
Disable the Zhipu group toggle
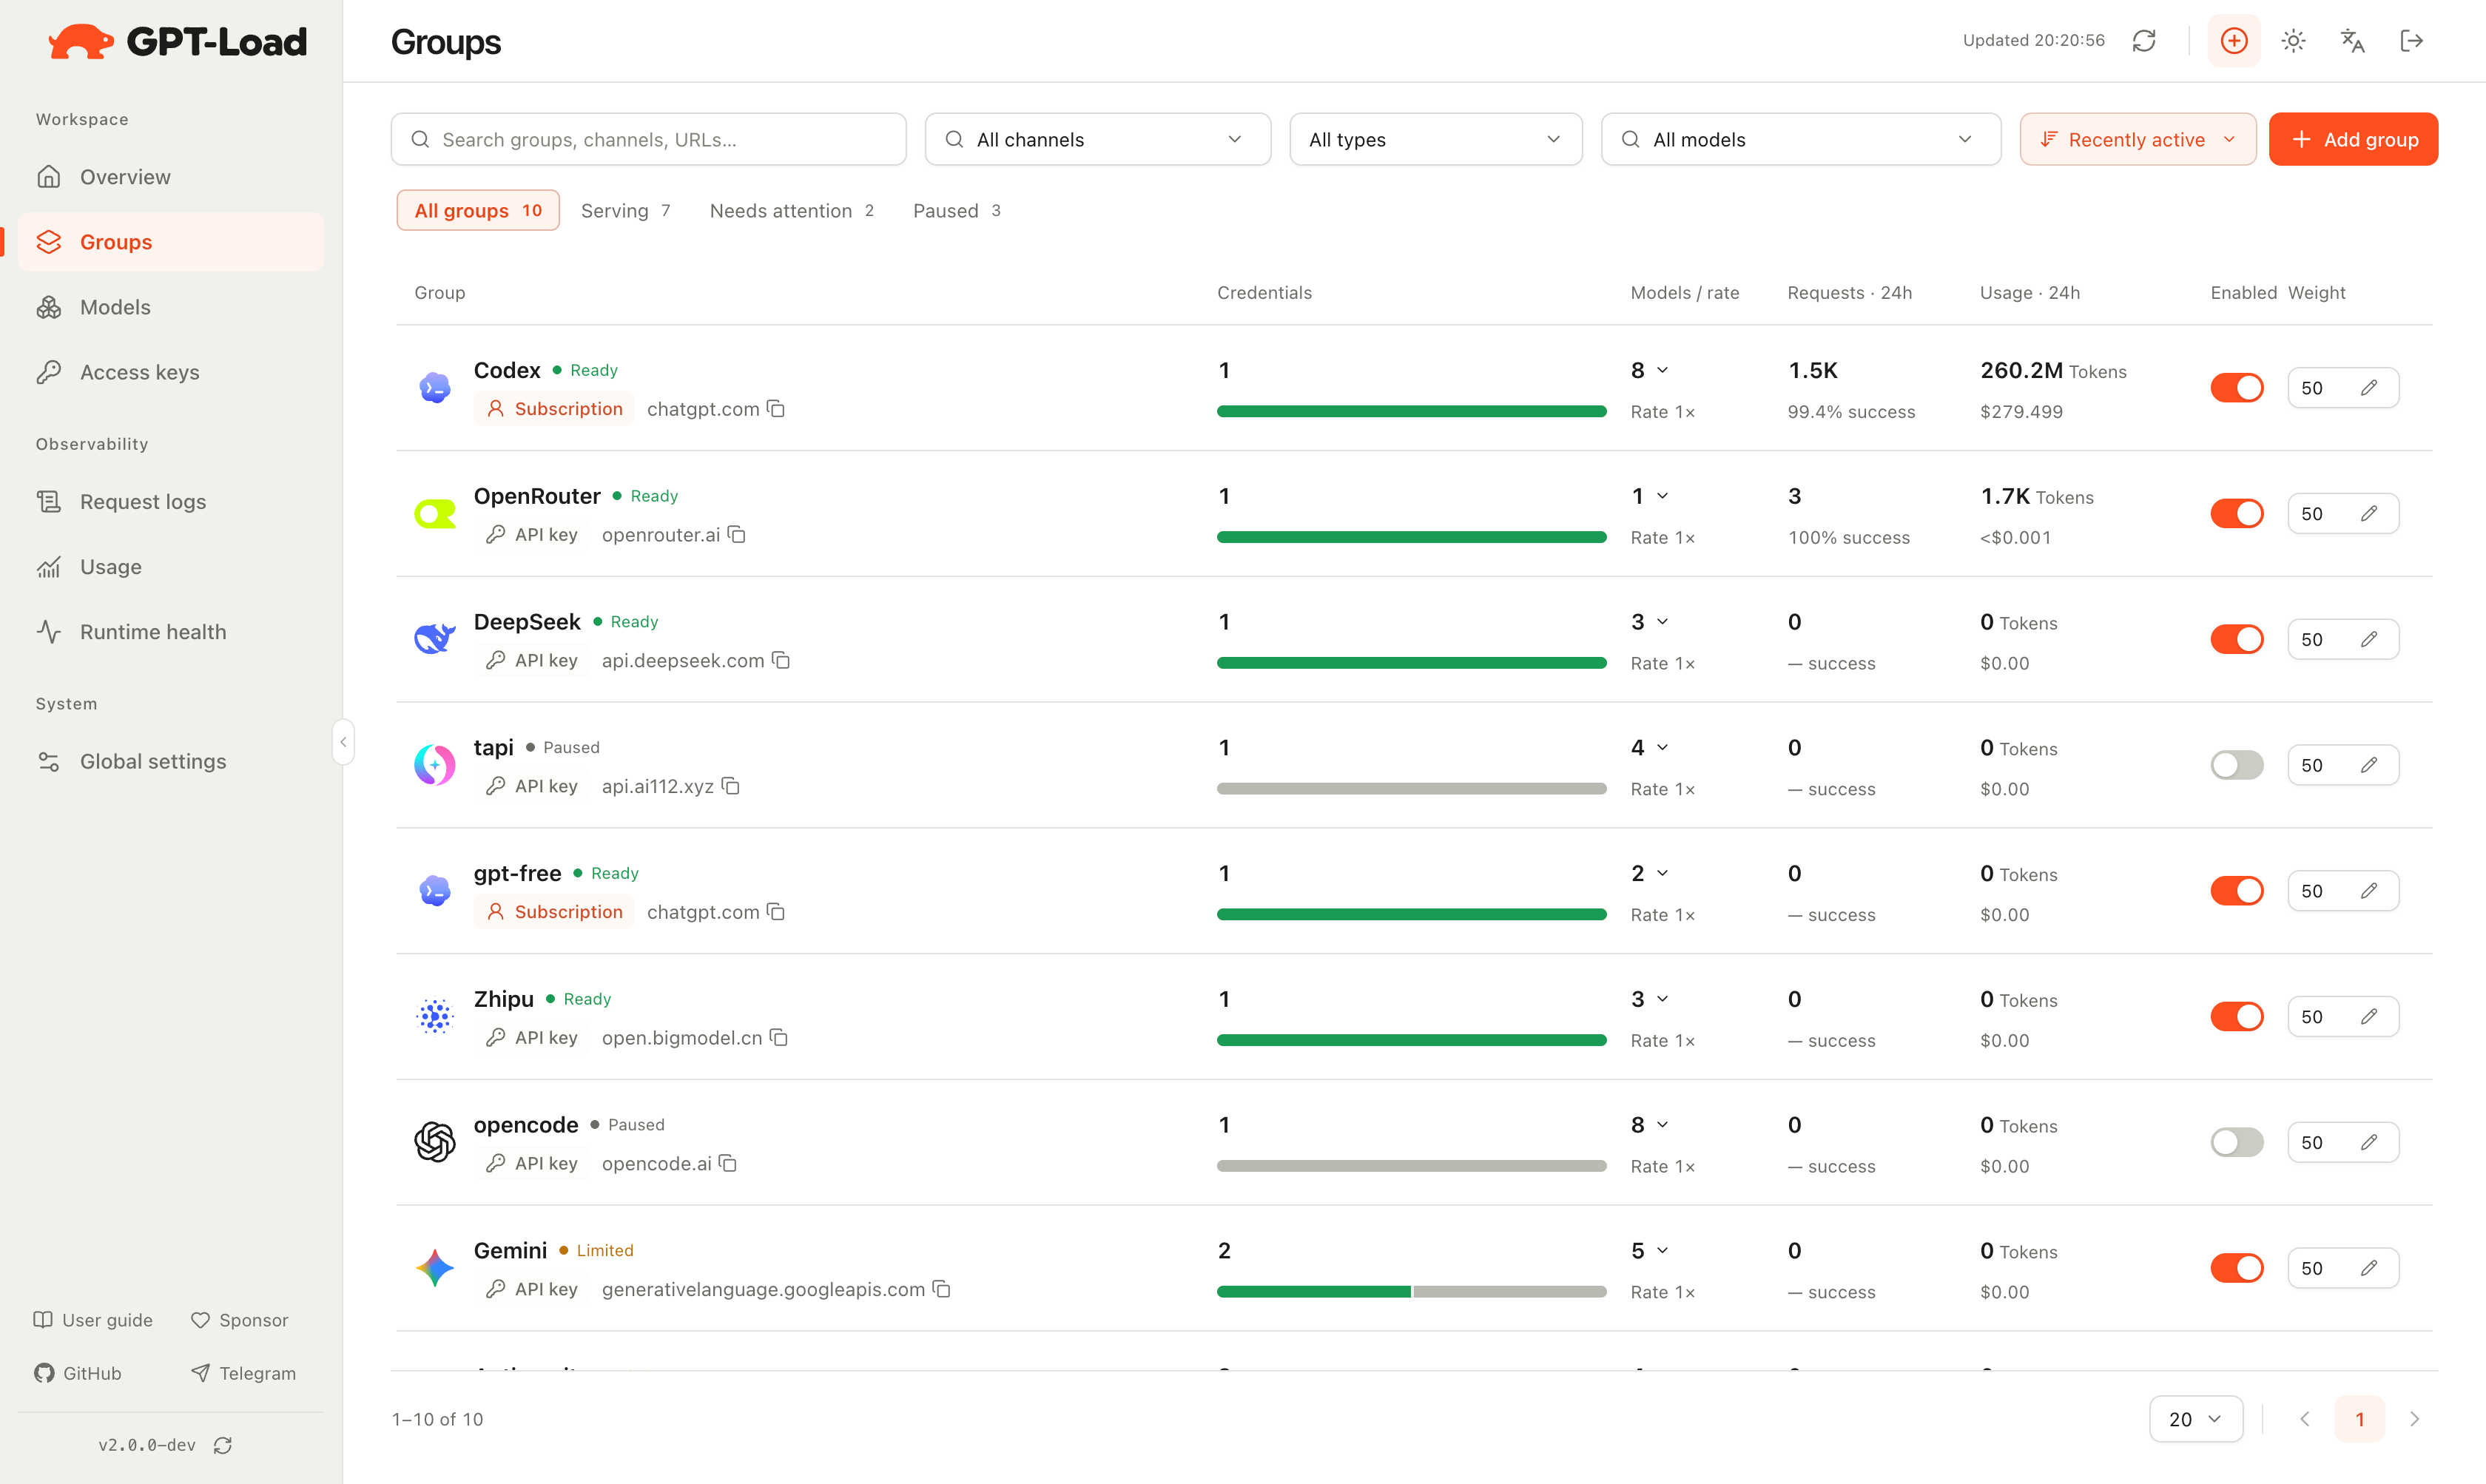(2237, 1017)
